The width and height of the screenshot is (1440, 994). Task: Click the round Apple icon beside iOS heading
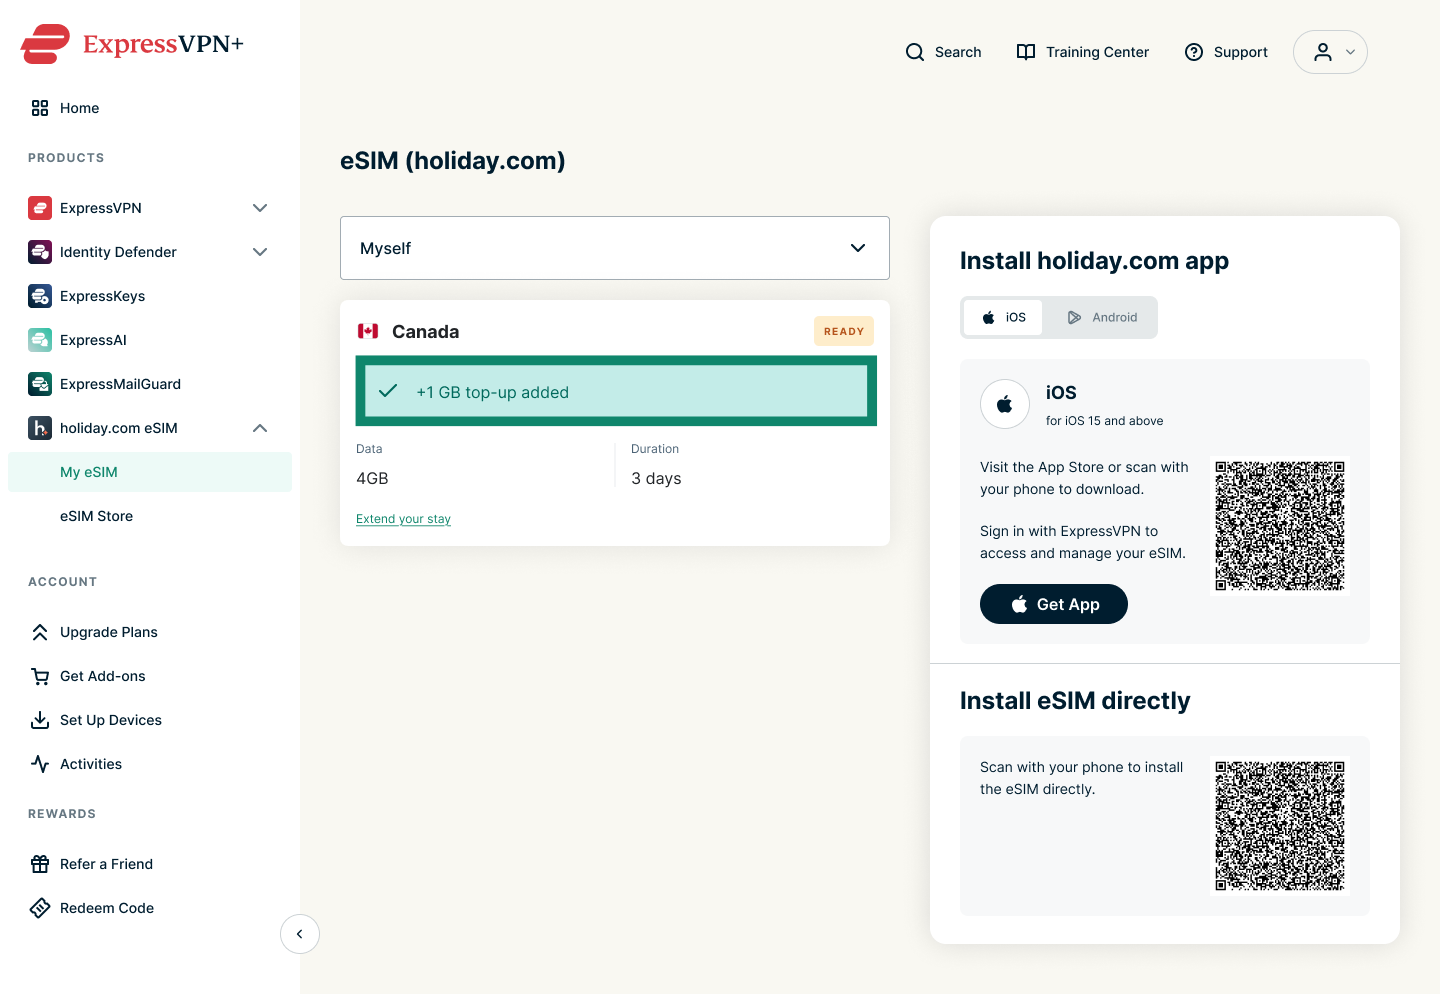point(1005,404)
